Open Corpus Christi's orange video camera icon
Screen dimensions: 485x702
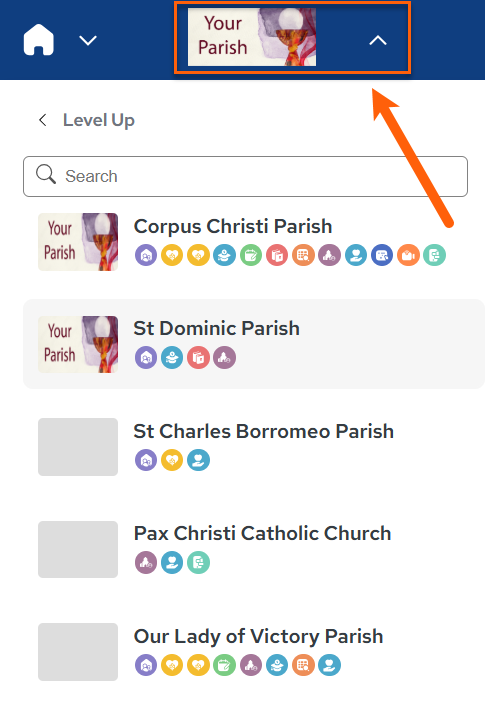point(408,255)
